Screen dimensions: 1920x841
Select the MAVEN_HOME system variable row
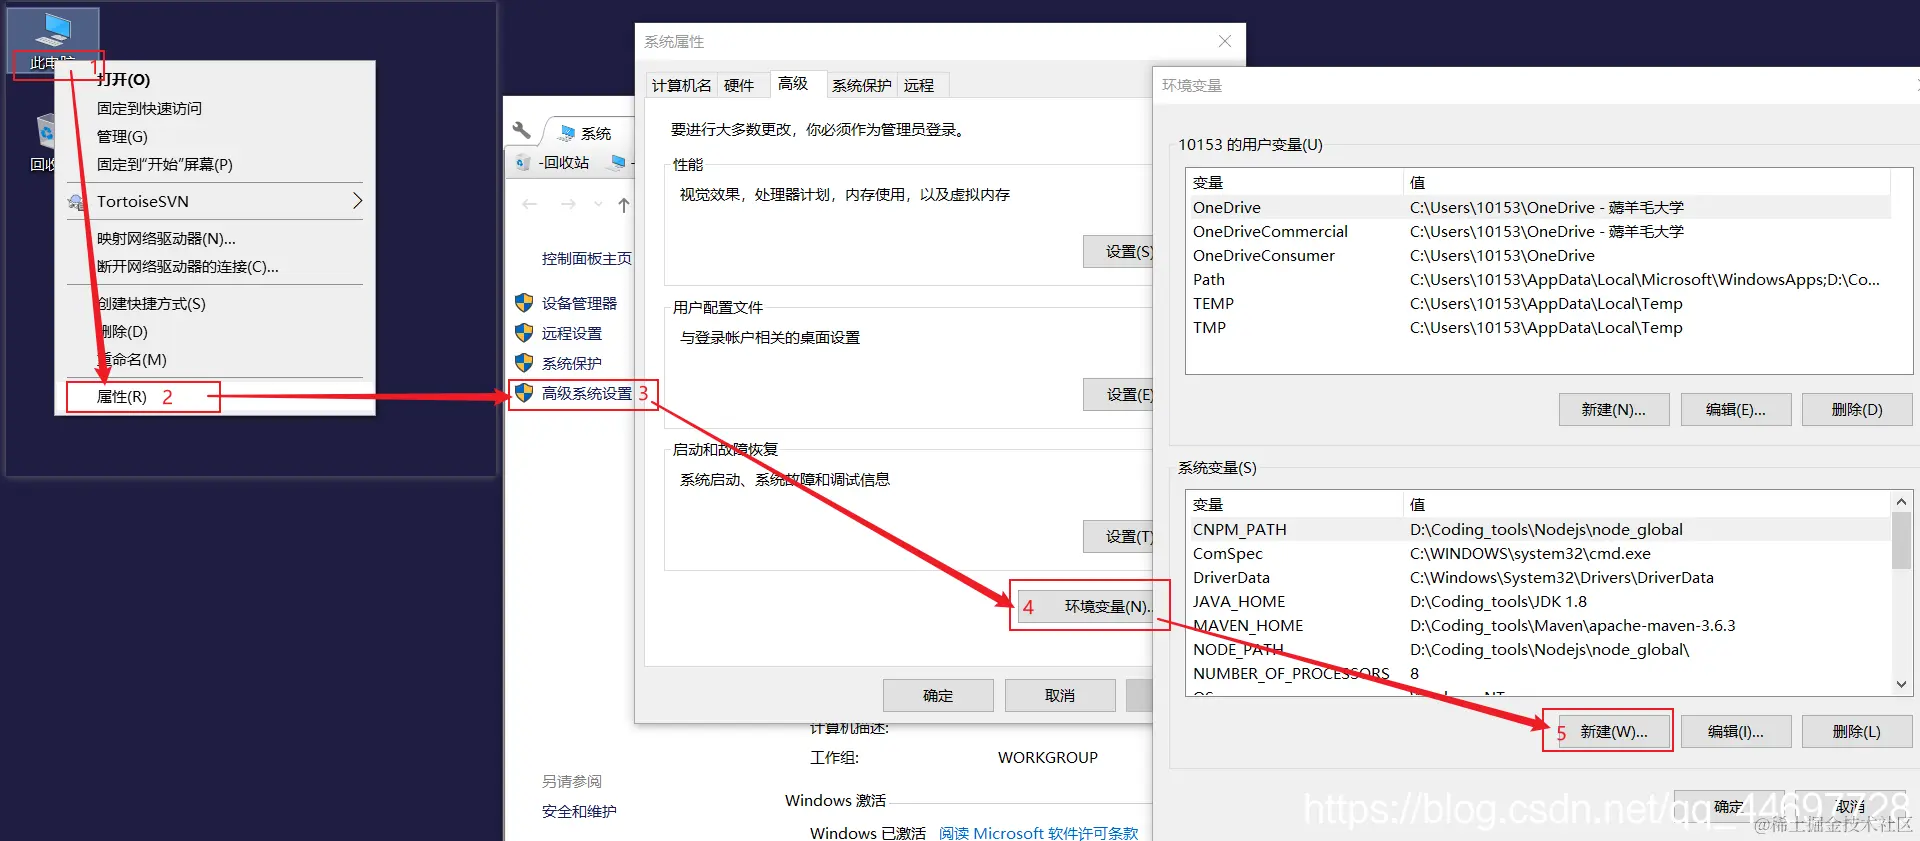tap(1539, 625)
